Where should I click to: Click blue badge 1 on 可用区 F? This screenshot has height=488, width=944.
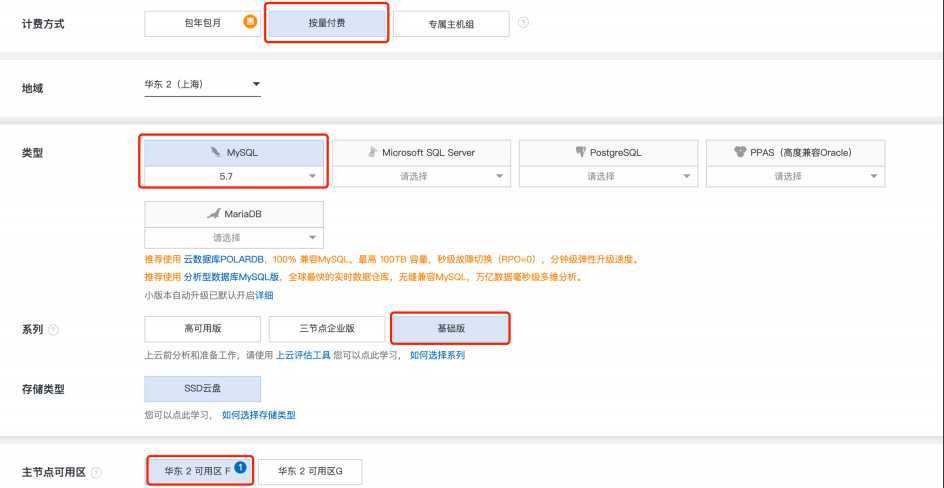[x=241, y=466]
